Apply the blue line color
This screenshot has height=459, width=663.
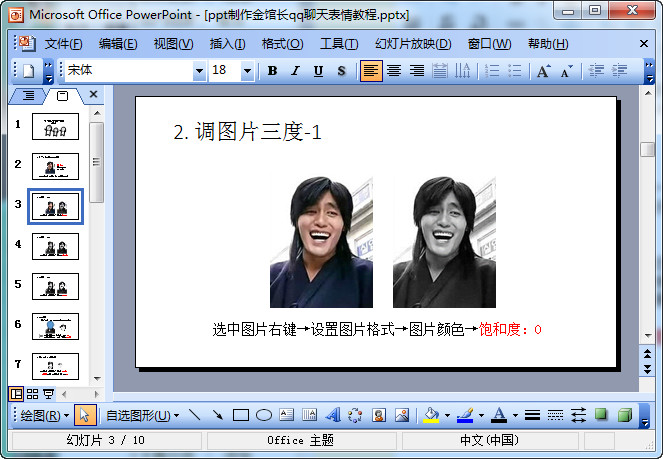click(465, 415)
